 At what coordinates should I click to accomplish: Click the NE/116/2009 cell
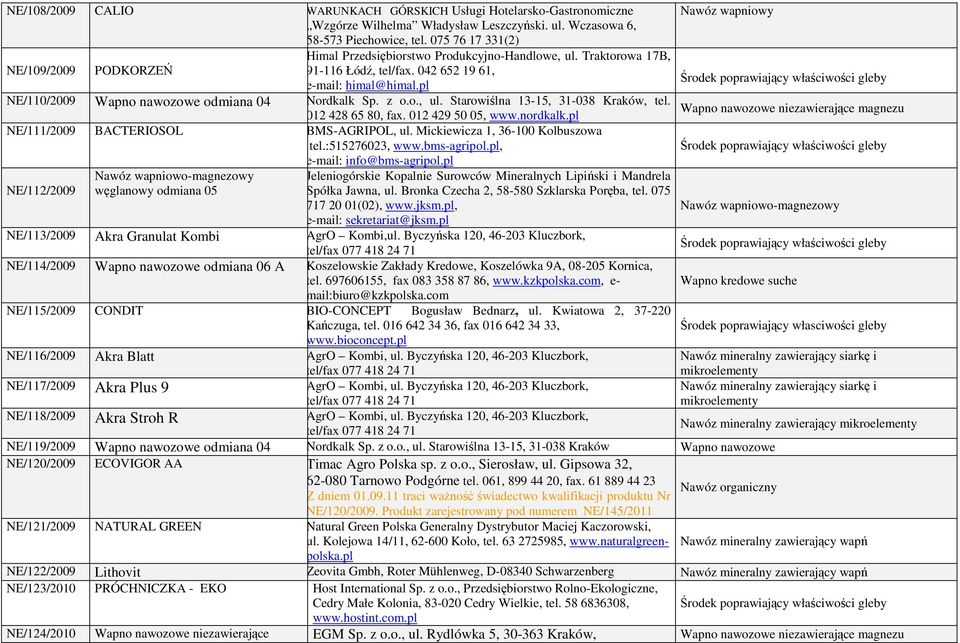46,363
